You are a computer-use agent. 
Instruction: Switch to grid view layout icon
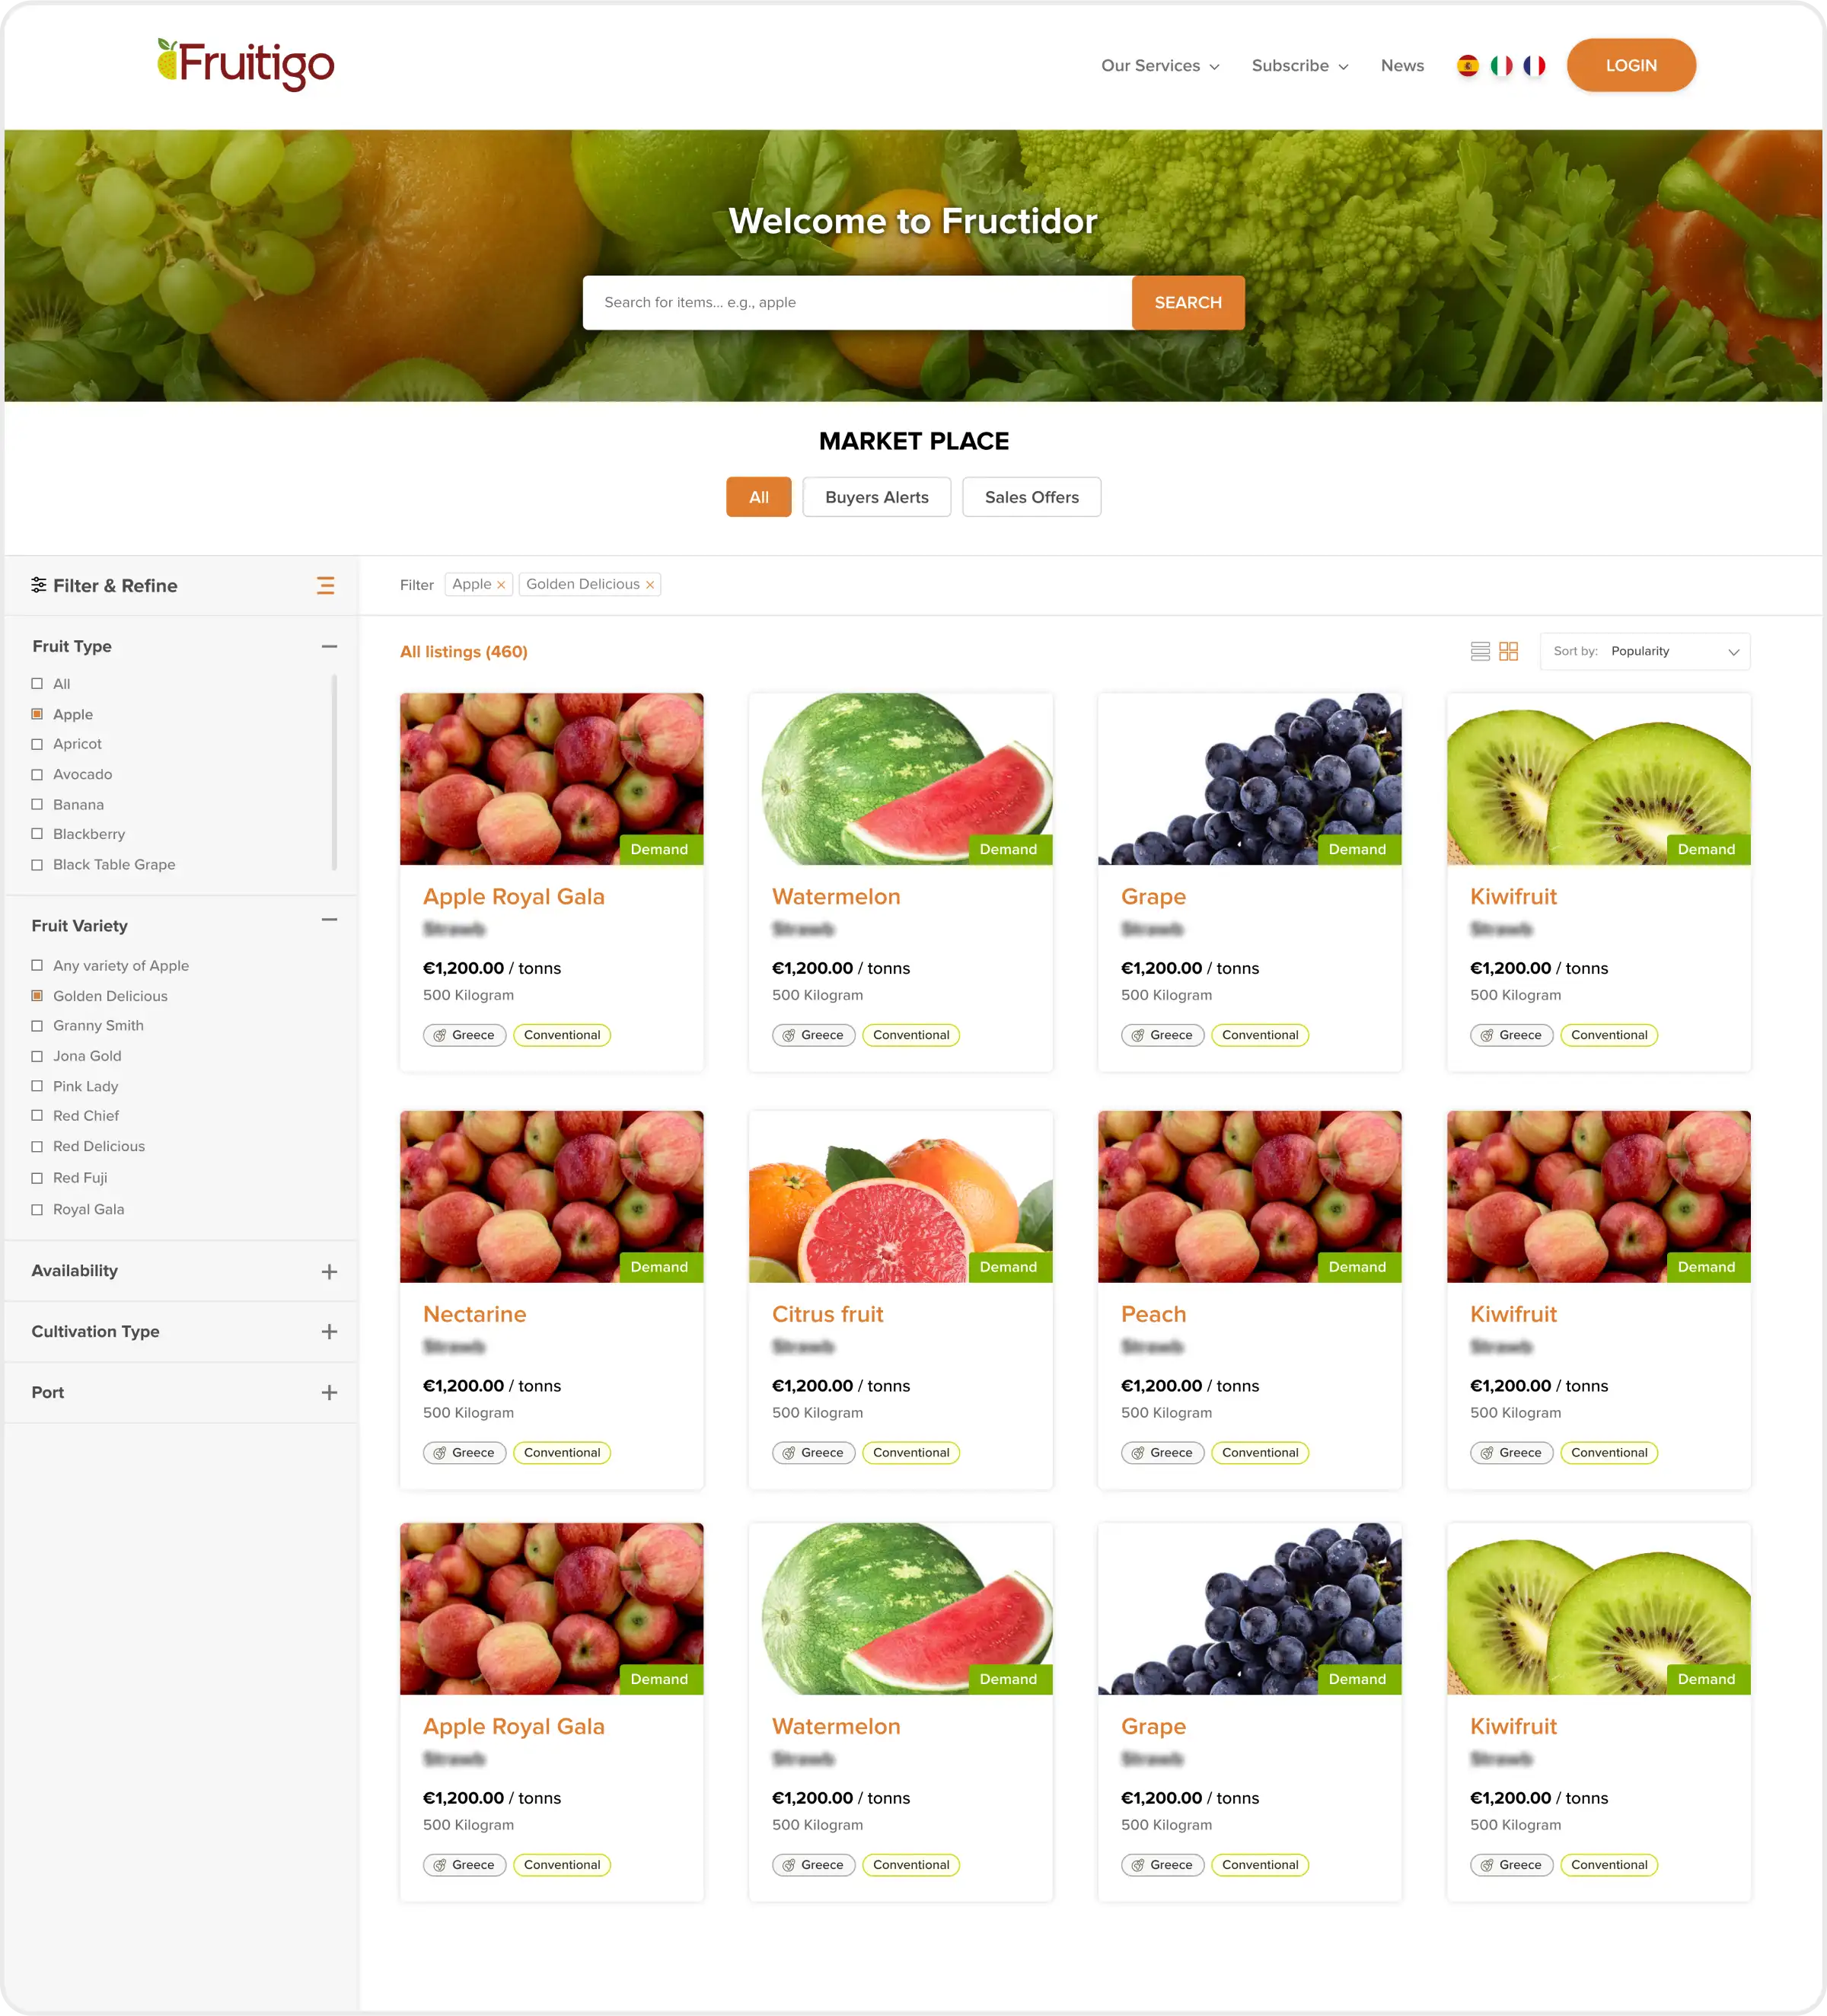tap(1509, 651)
